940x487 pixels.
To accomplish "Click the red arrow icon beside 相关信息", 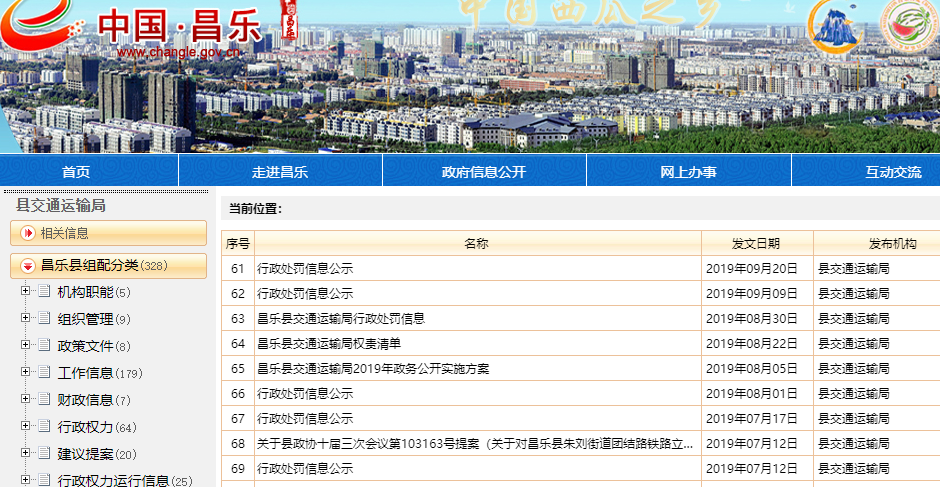I will pyautogui.click(x=27, y=233).
